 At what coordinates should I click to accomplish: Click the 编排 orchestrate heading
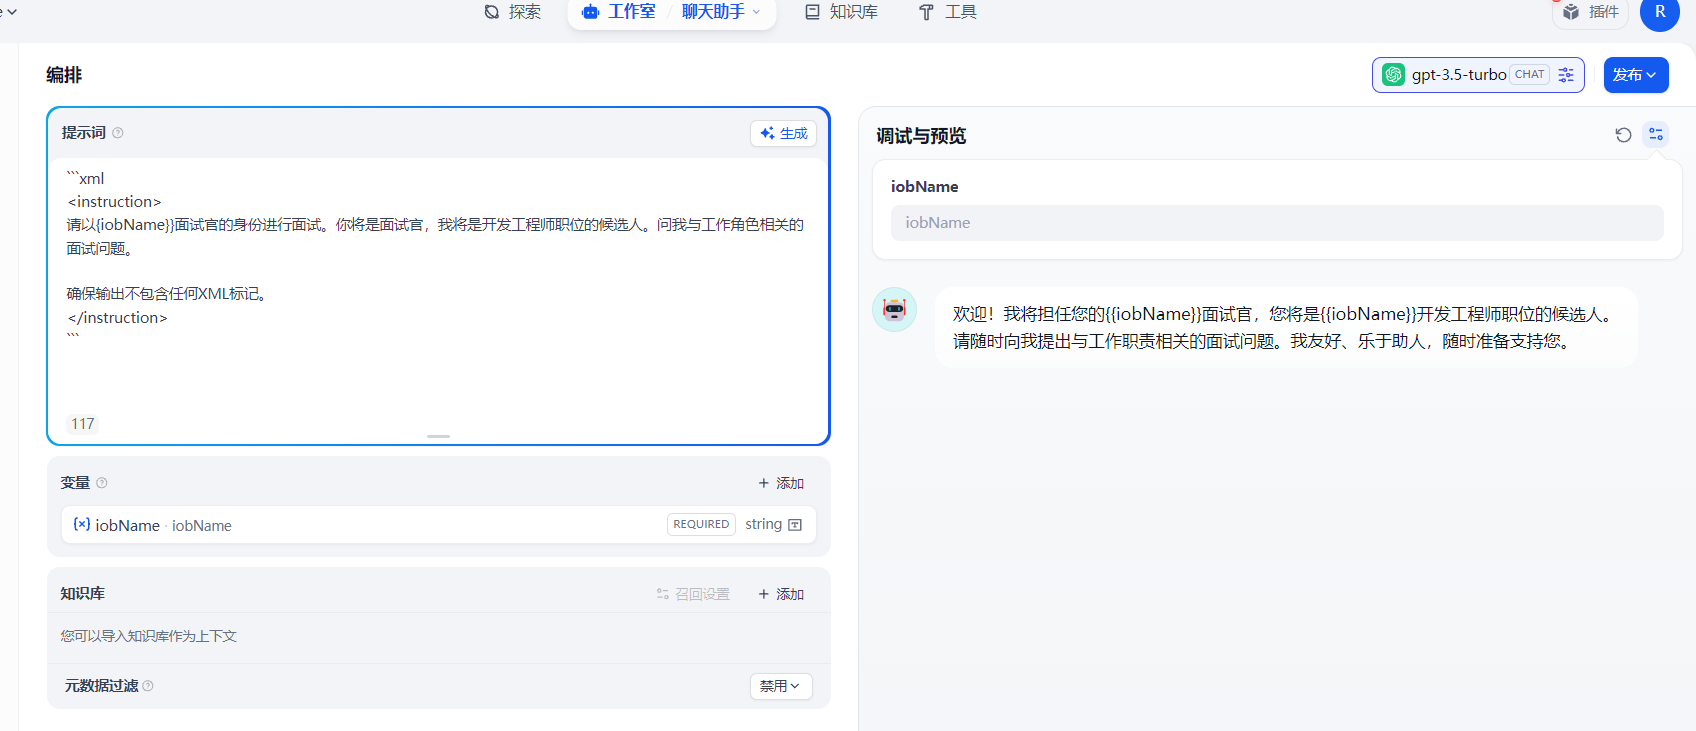(64, 75)
